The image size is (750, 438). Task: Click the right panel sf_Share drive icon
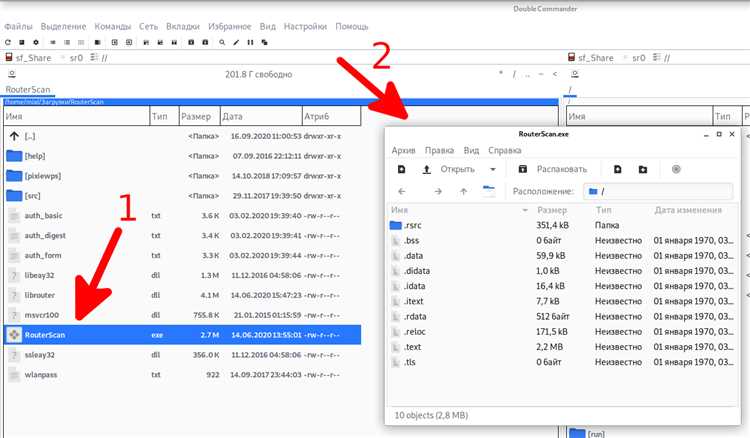point(571,57)
